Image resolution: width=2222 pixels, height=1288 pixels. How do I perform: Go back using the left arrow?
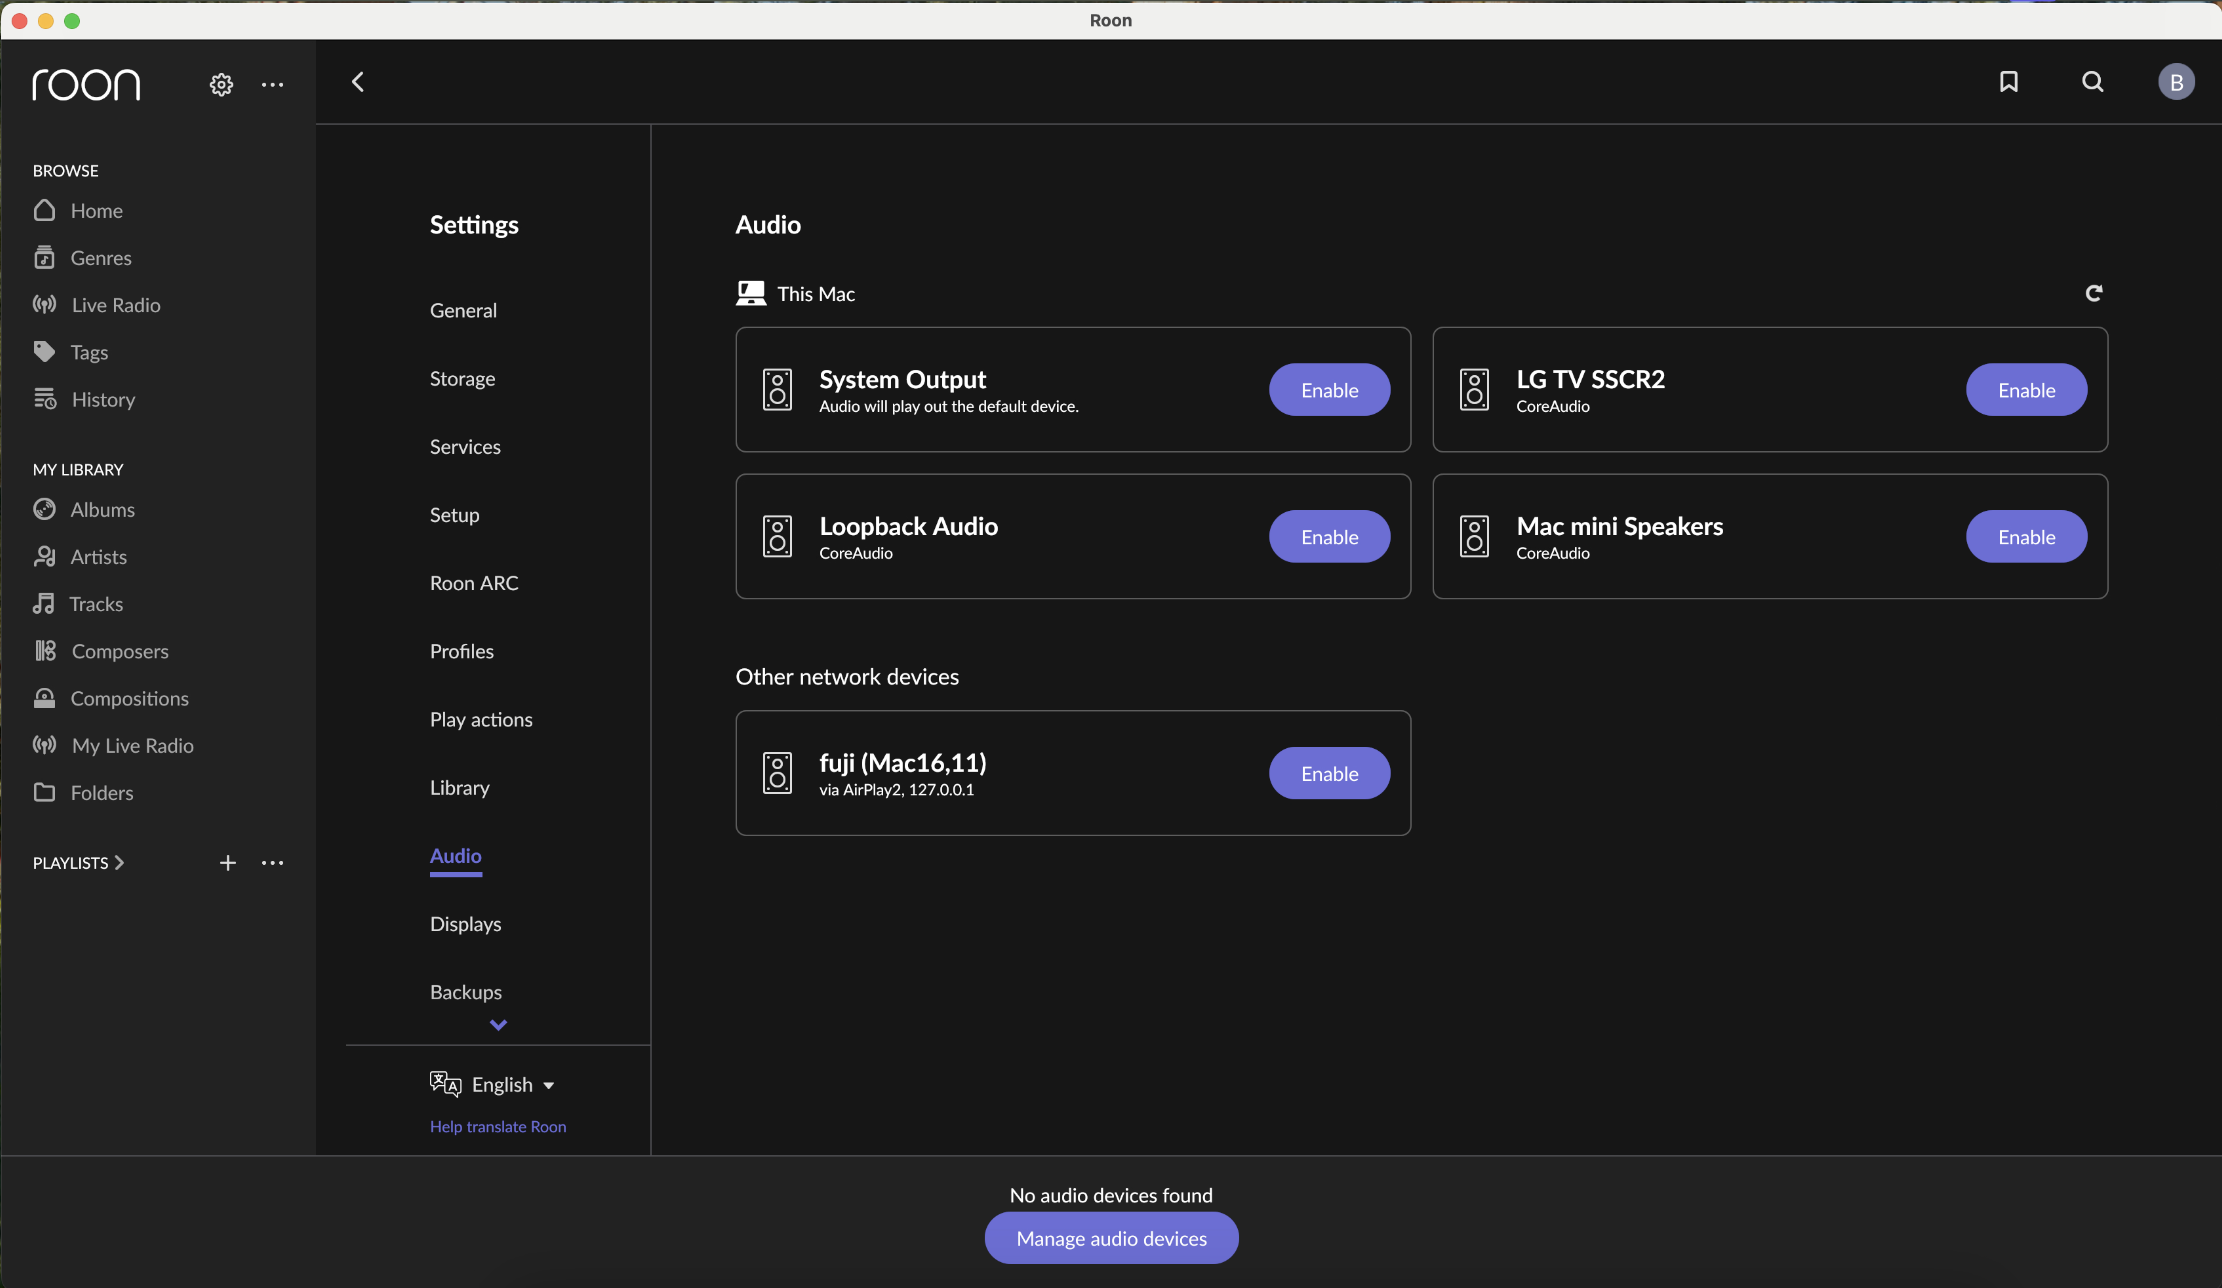358,82
